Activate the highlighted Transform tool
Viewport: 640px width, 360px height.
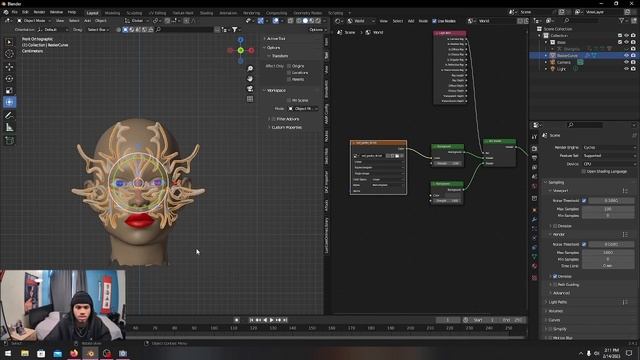(x=9, y=102)
